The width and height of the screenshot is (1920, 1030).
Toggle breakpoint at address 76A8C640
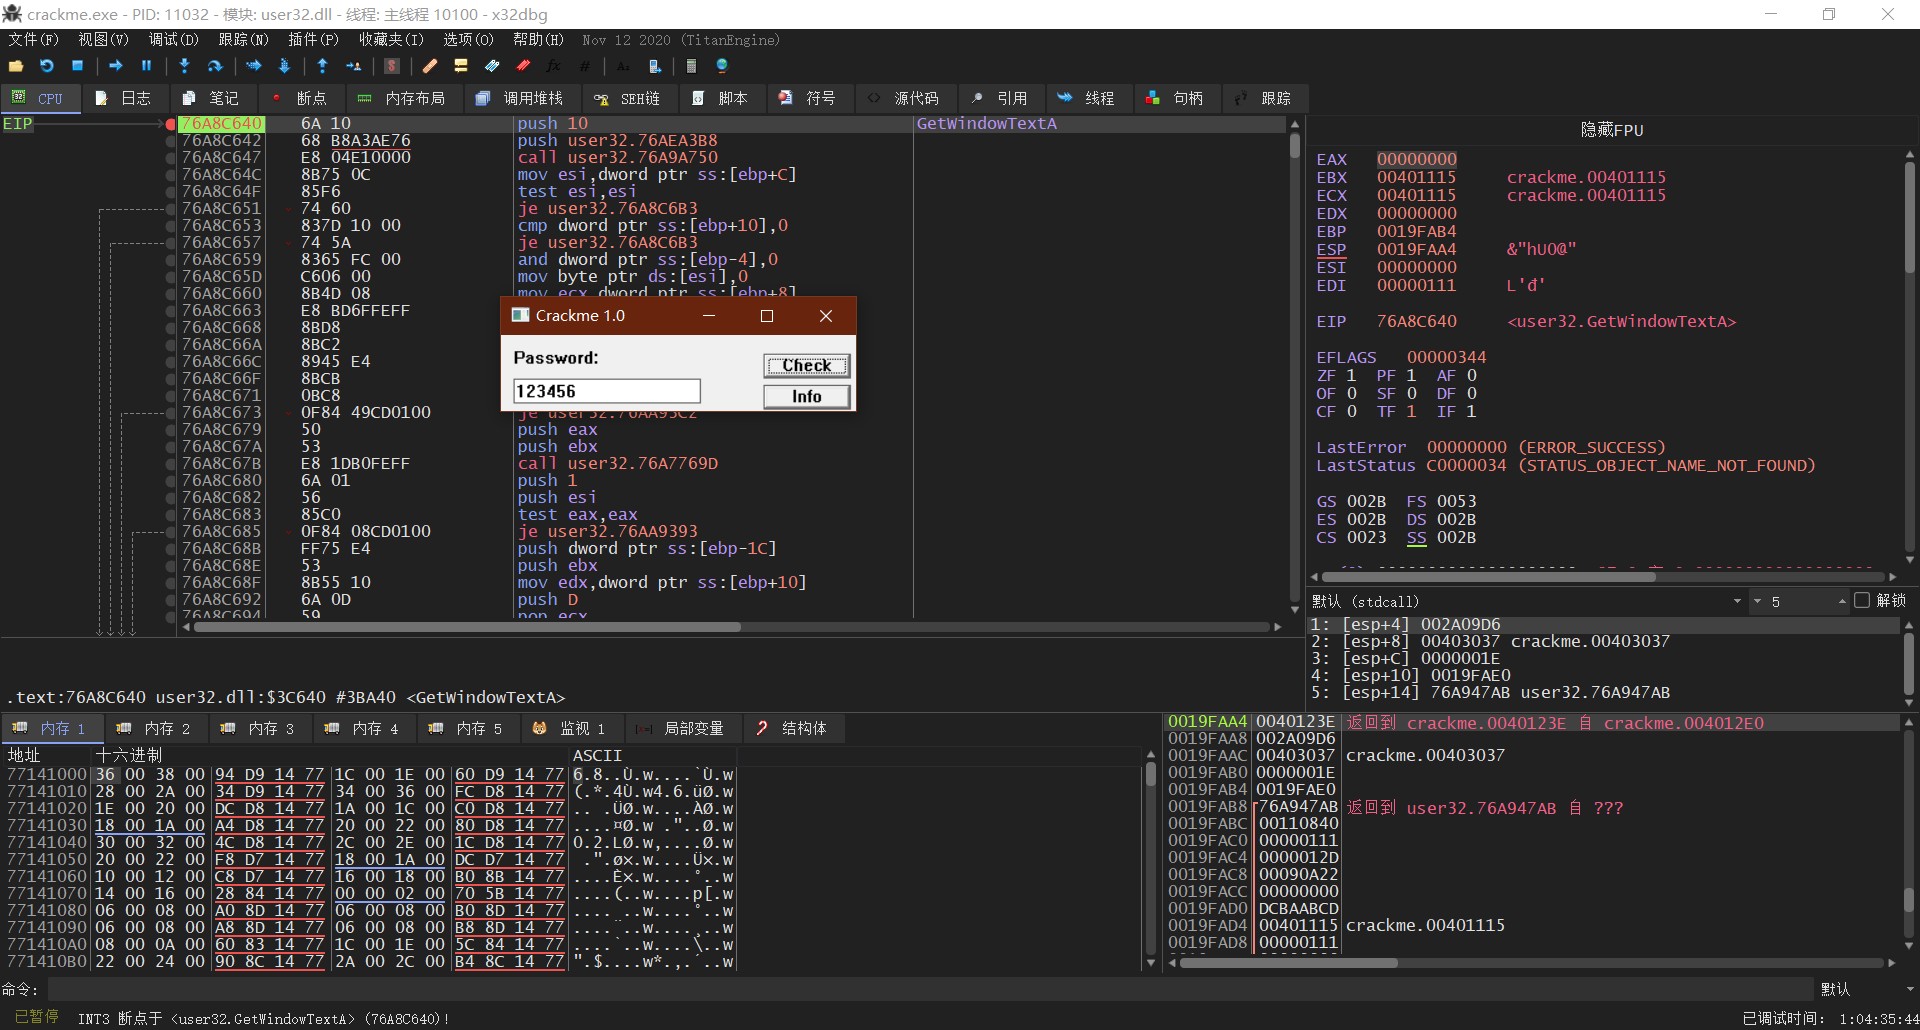tap(171, 124)
